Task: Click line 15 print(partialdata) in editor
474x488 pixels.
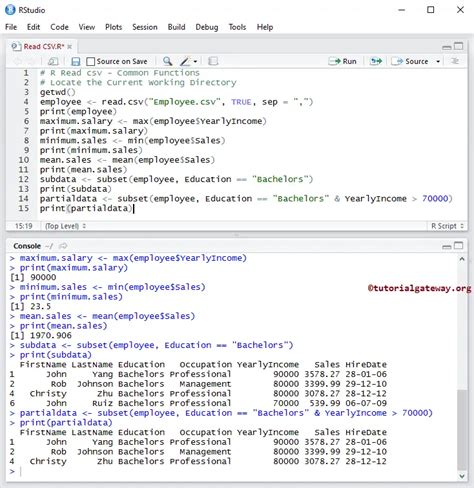Action: click(87, 208)
